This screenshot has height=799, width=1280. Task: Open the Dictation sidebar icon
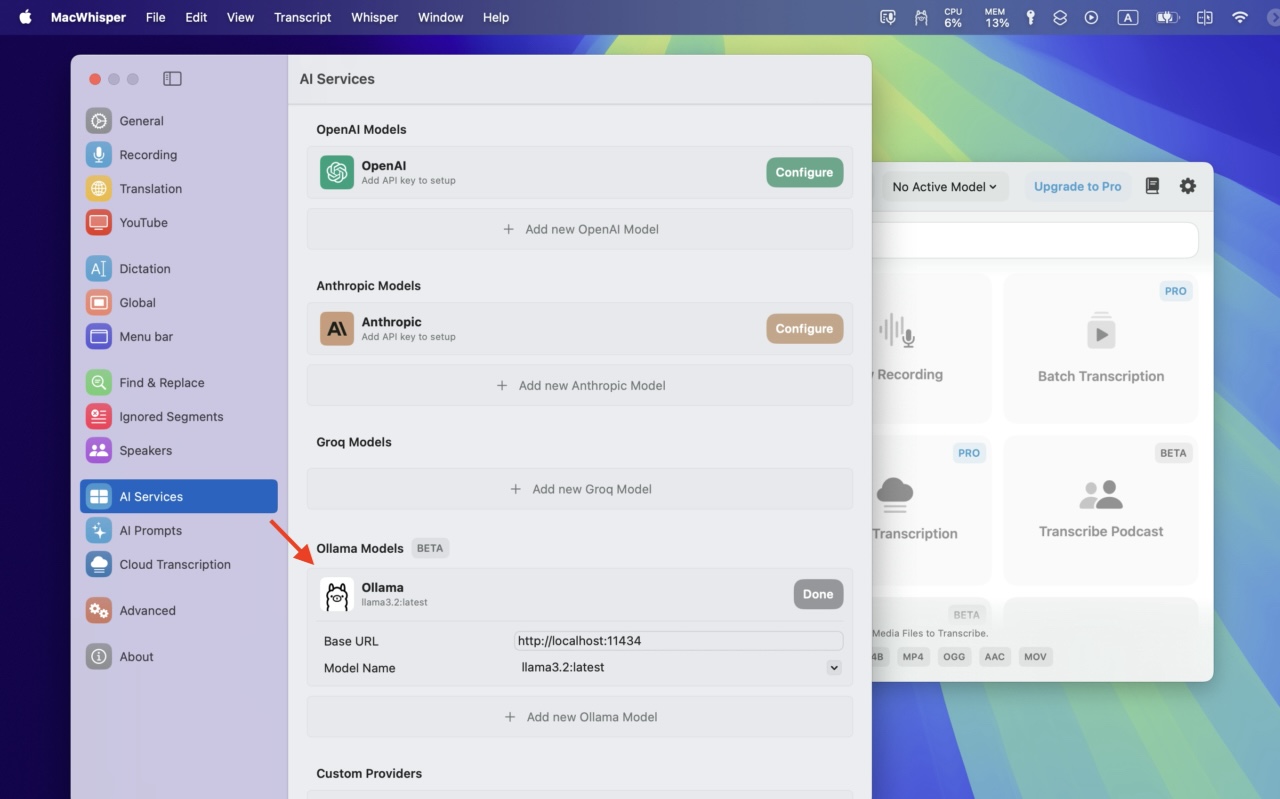point(98,269)
